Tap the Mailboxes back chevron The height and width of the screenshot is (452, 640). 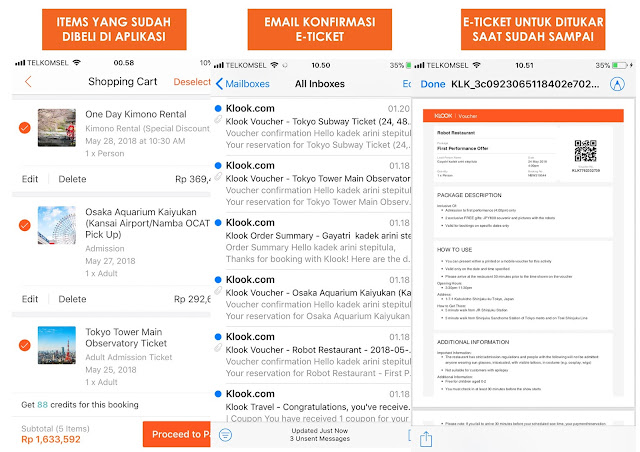click(x=219, y=84)
